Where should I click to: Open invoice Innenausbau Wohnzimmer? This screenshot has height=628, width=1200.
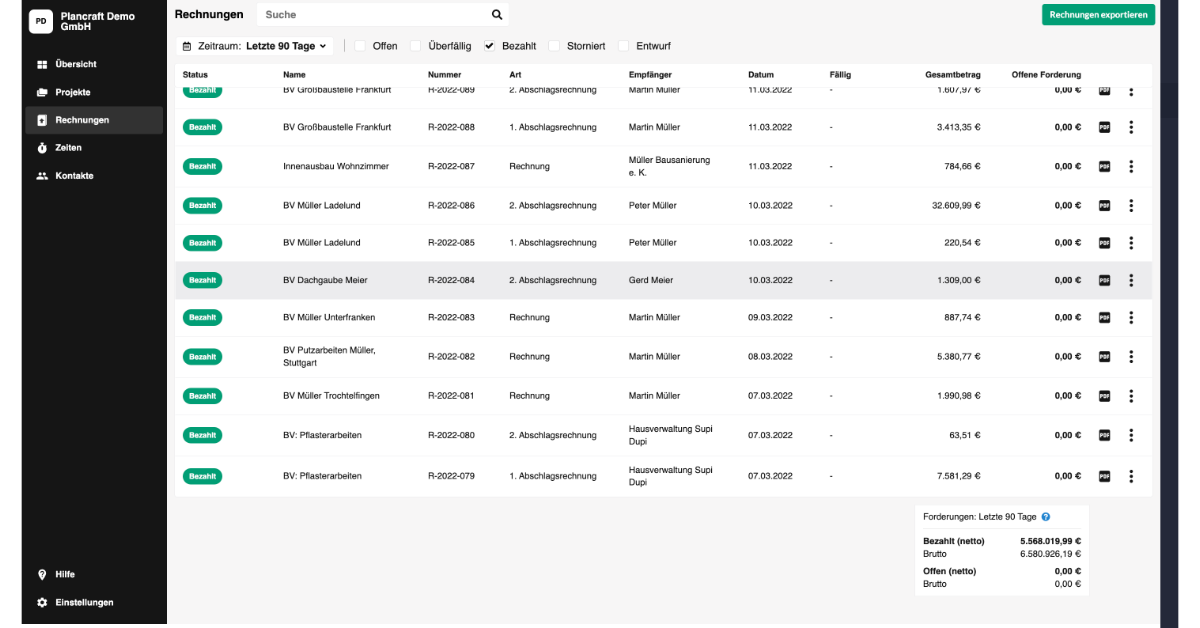tap(336, 166)
